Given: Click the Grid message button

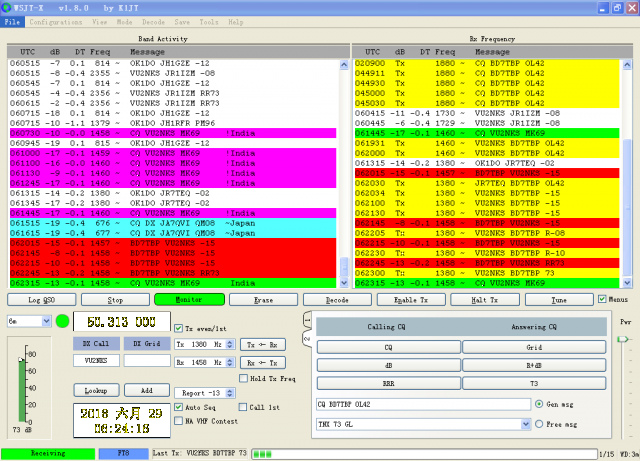Looking at the screenshot, I should point(534,347).
